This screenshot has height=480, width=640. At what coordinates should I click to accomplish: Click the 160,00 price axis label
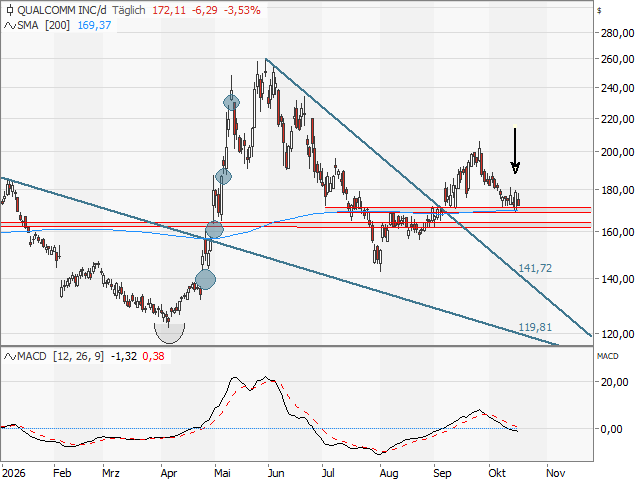[618, 231]
